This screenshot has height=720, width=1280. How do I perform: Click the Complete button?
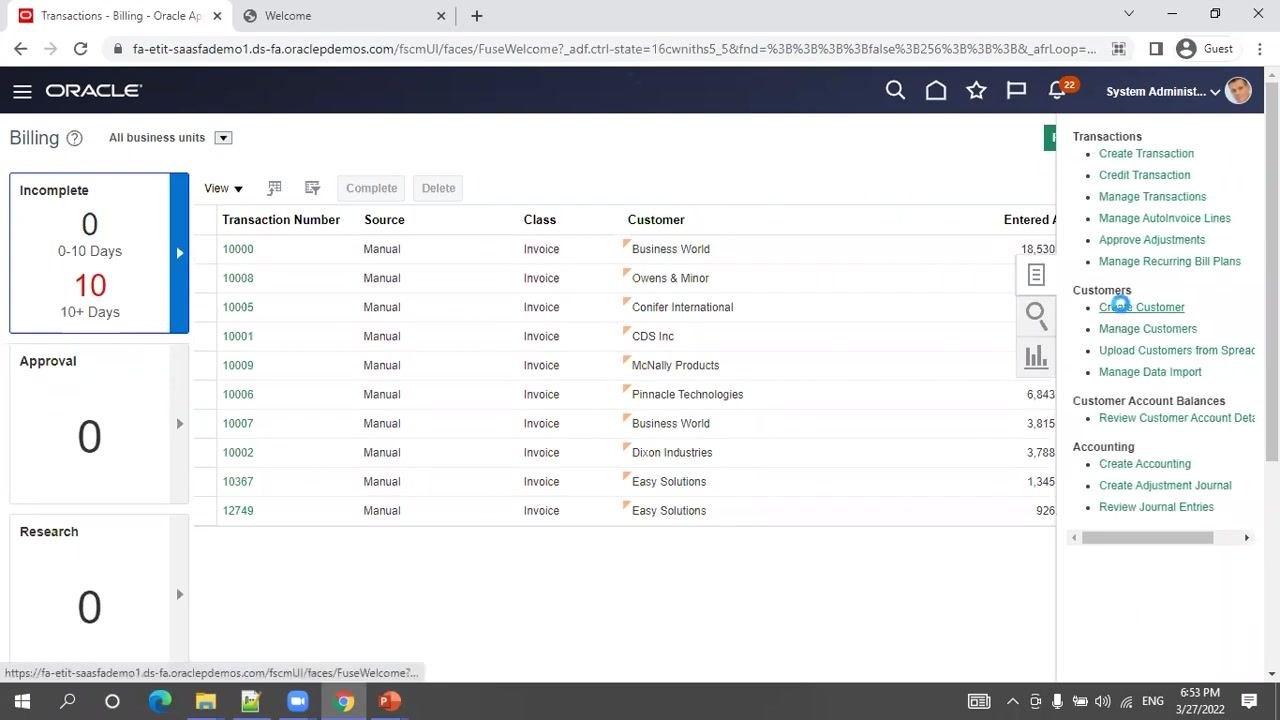coord(371,188)
